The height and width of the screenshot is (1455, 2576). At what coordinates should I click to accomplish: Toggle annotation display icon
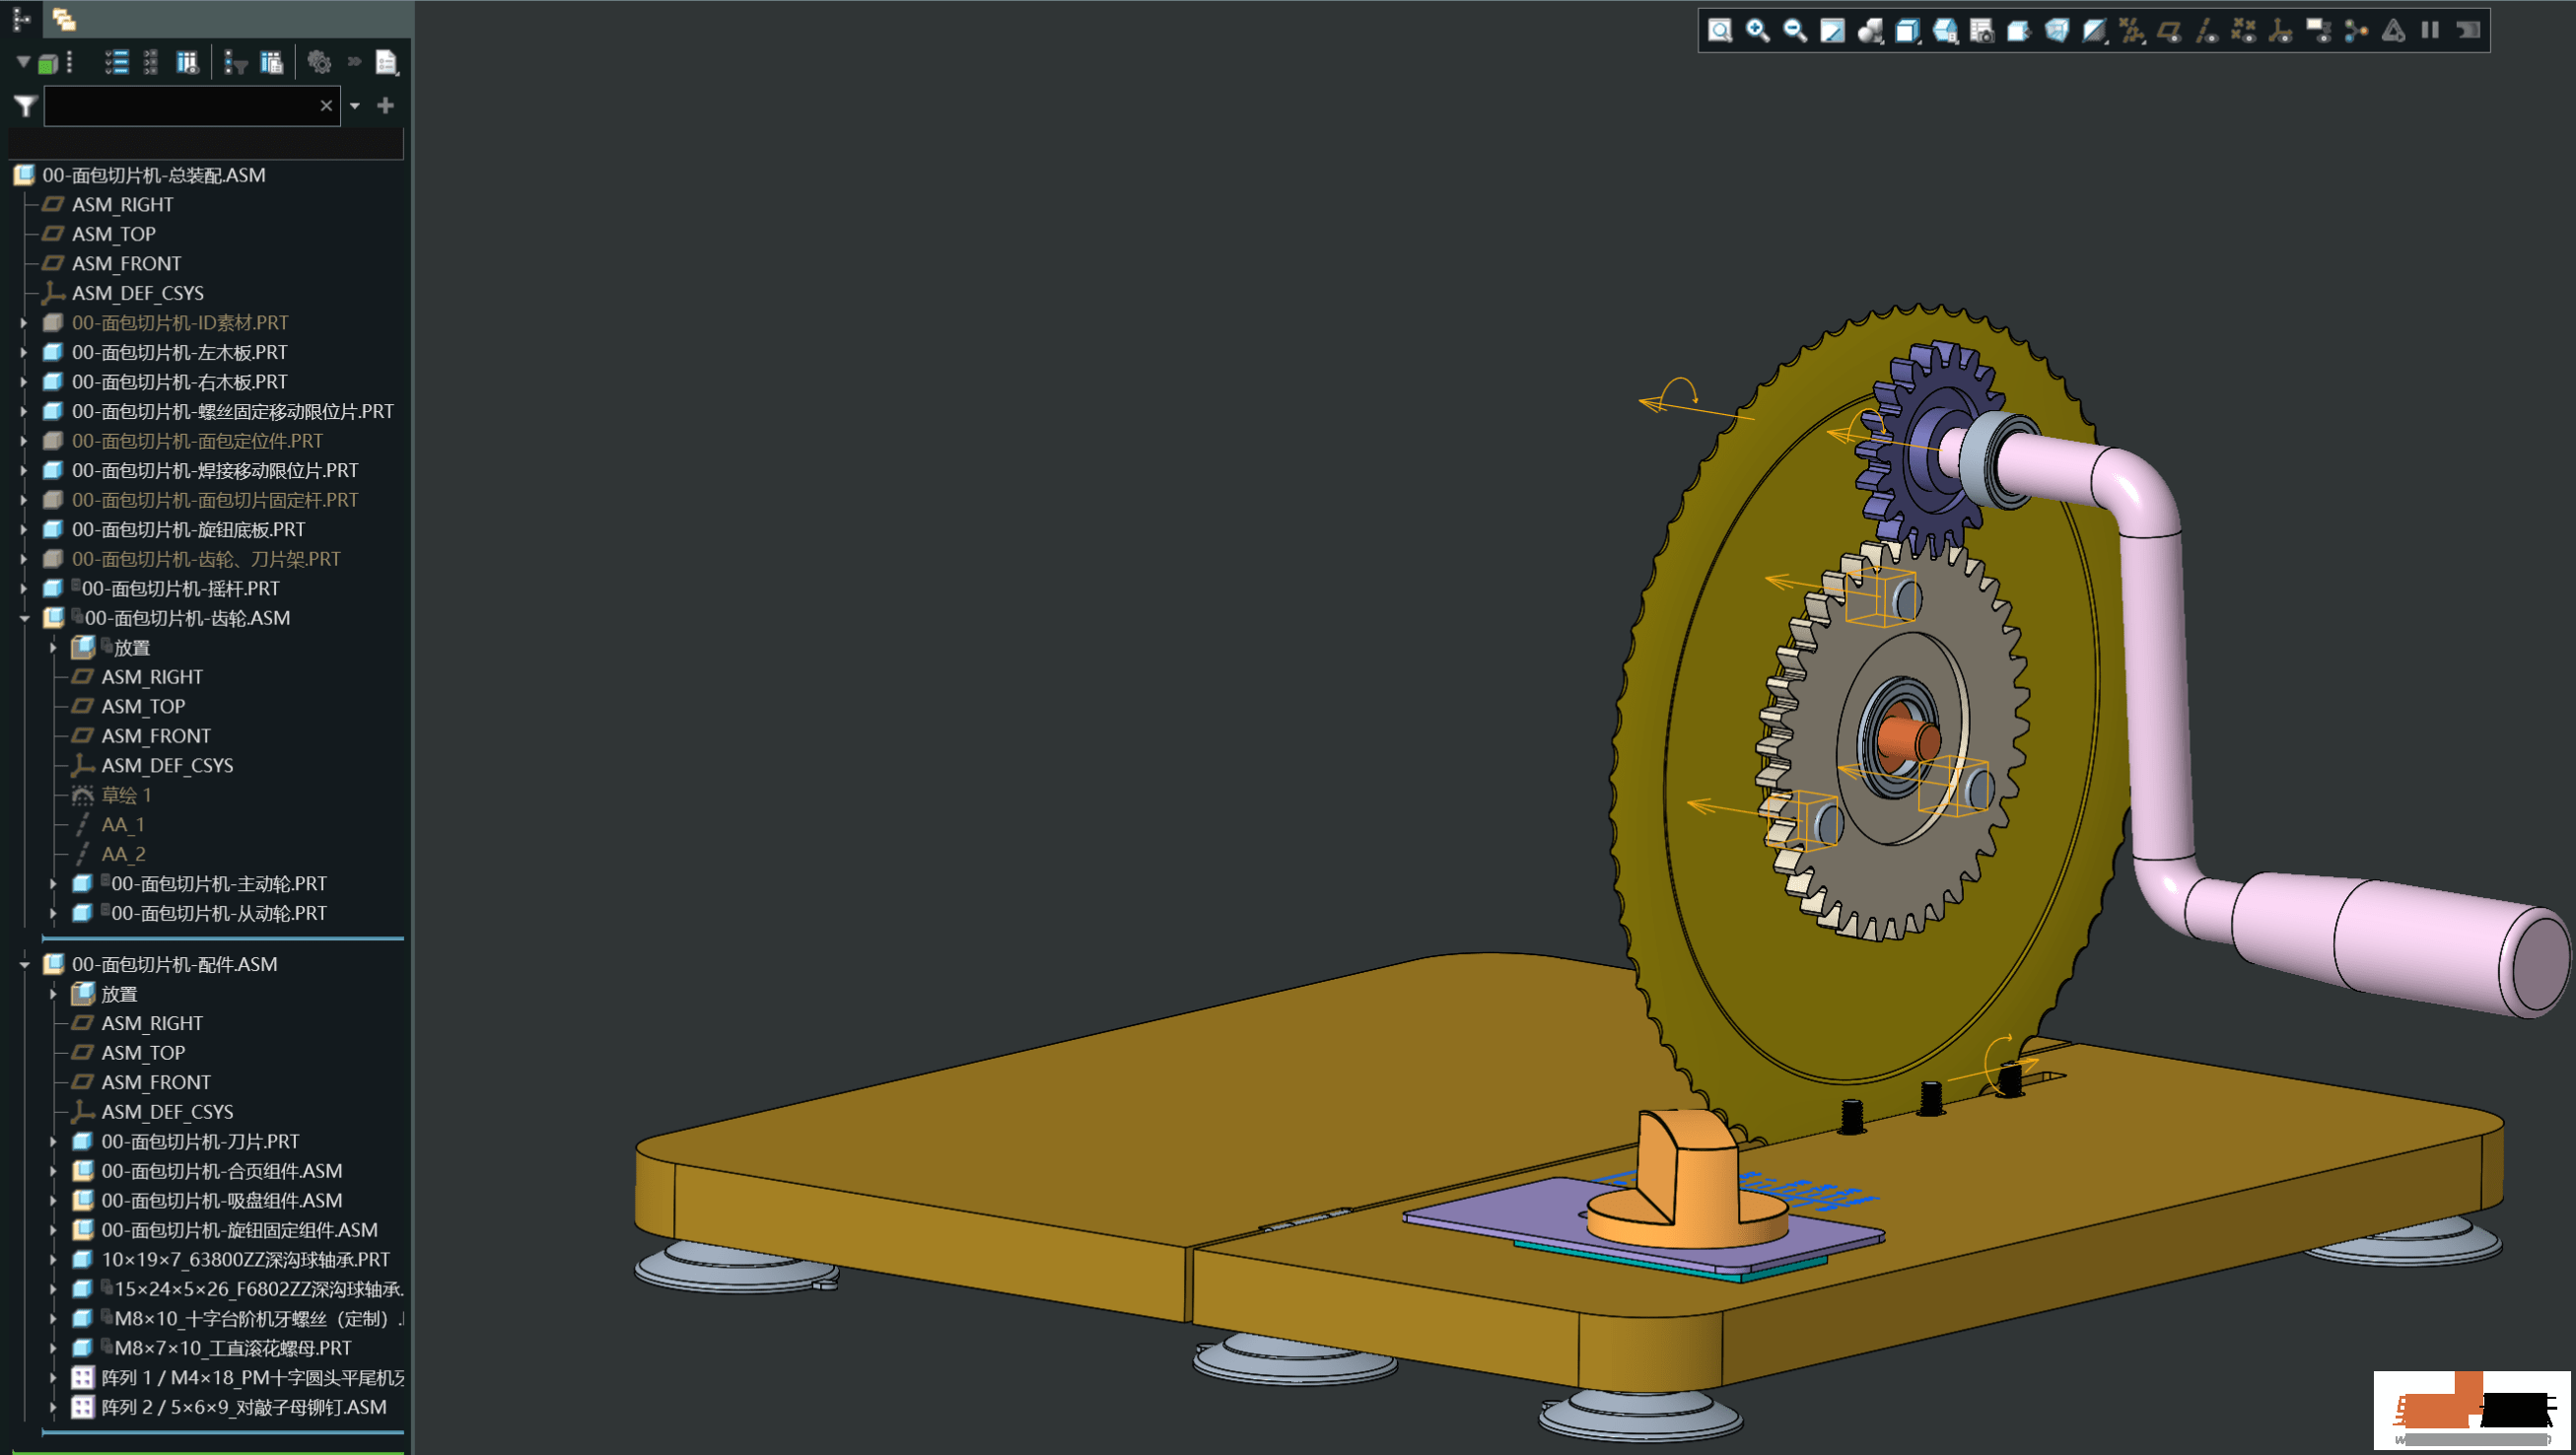coord(2318,31)
